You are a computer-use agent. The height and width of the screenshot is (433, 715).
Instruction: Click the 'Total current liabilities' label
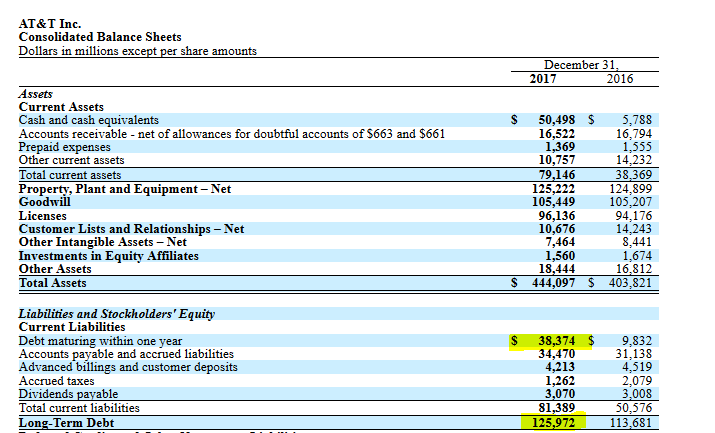[x=79, y=408]
